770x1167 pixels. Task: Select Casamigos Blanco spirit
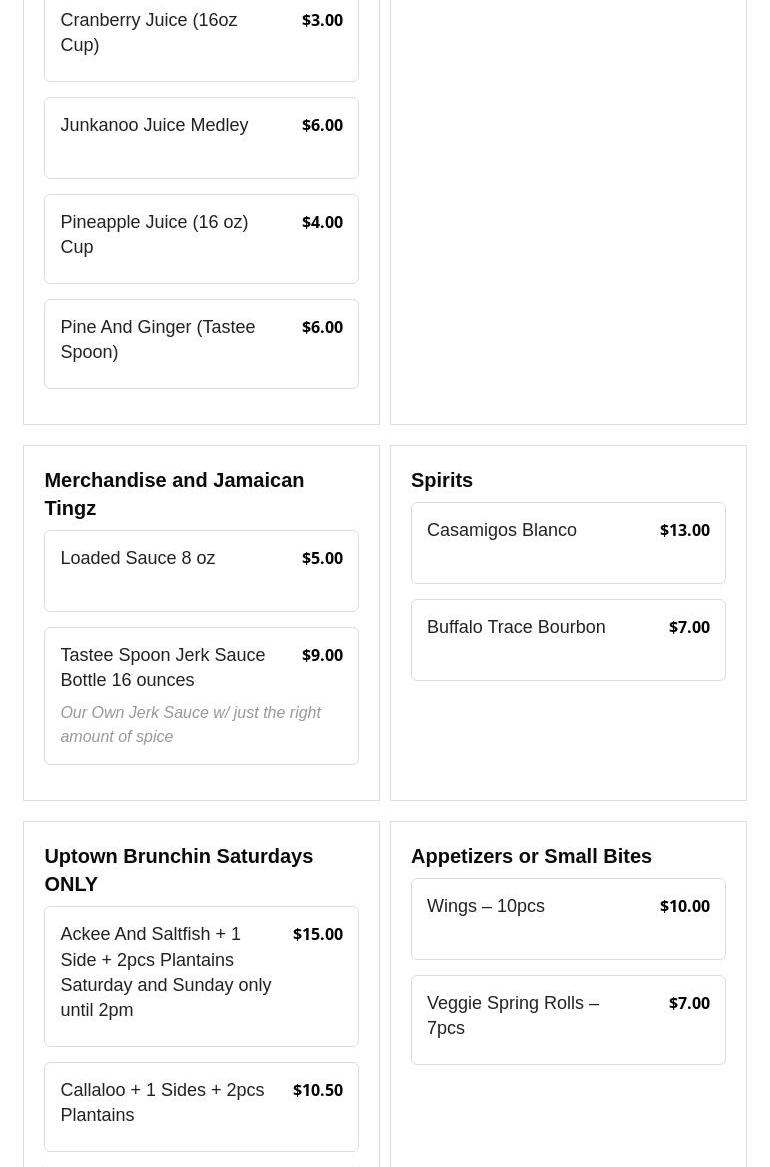coord(568,543)
